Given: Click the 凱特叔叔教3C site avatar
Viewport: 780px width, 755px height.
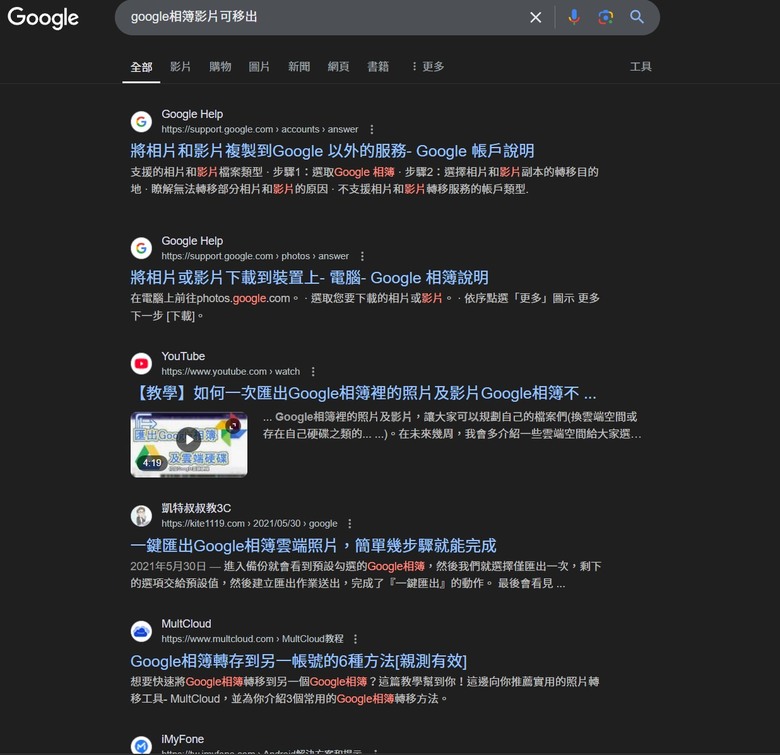Looking at the screenshot, I should coord(141,516).
